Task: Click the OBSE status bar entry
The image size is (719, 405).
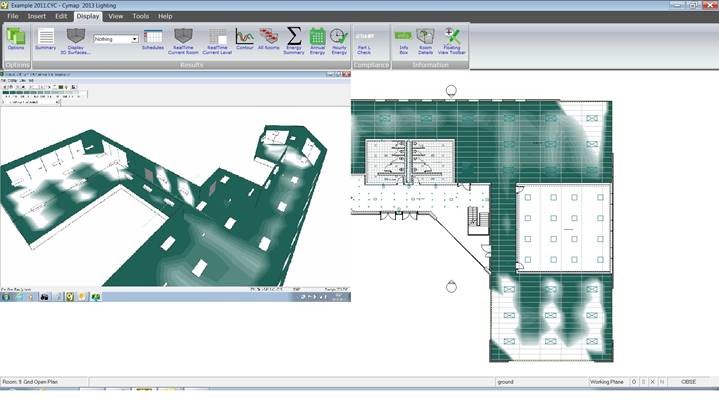Action: tap(688, 382)
